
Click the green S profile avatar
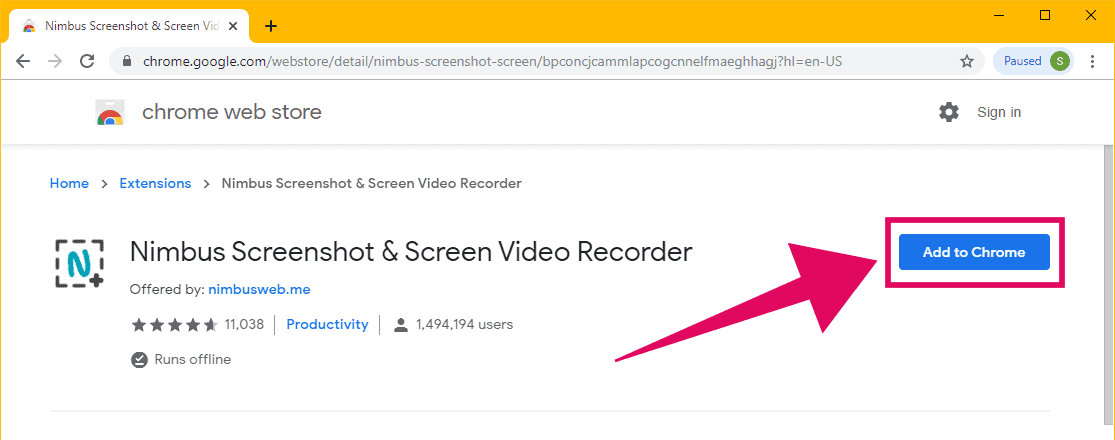[x=1060, y=61]
